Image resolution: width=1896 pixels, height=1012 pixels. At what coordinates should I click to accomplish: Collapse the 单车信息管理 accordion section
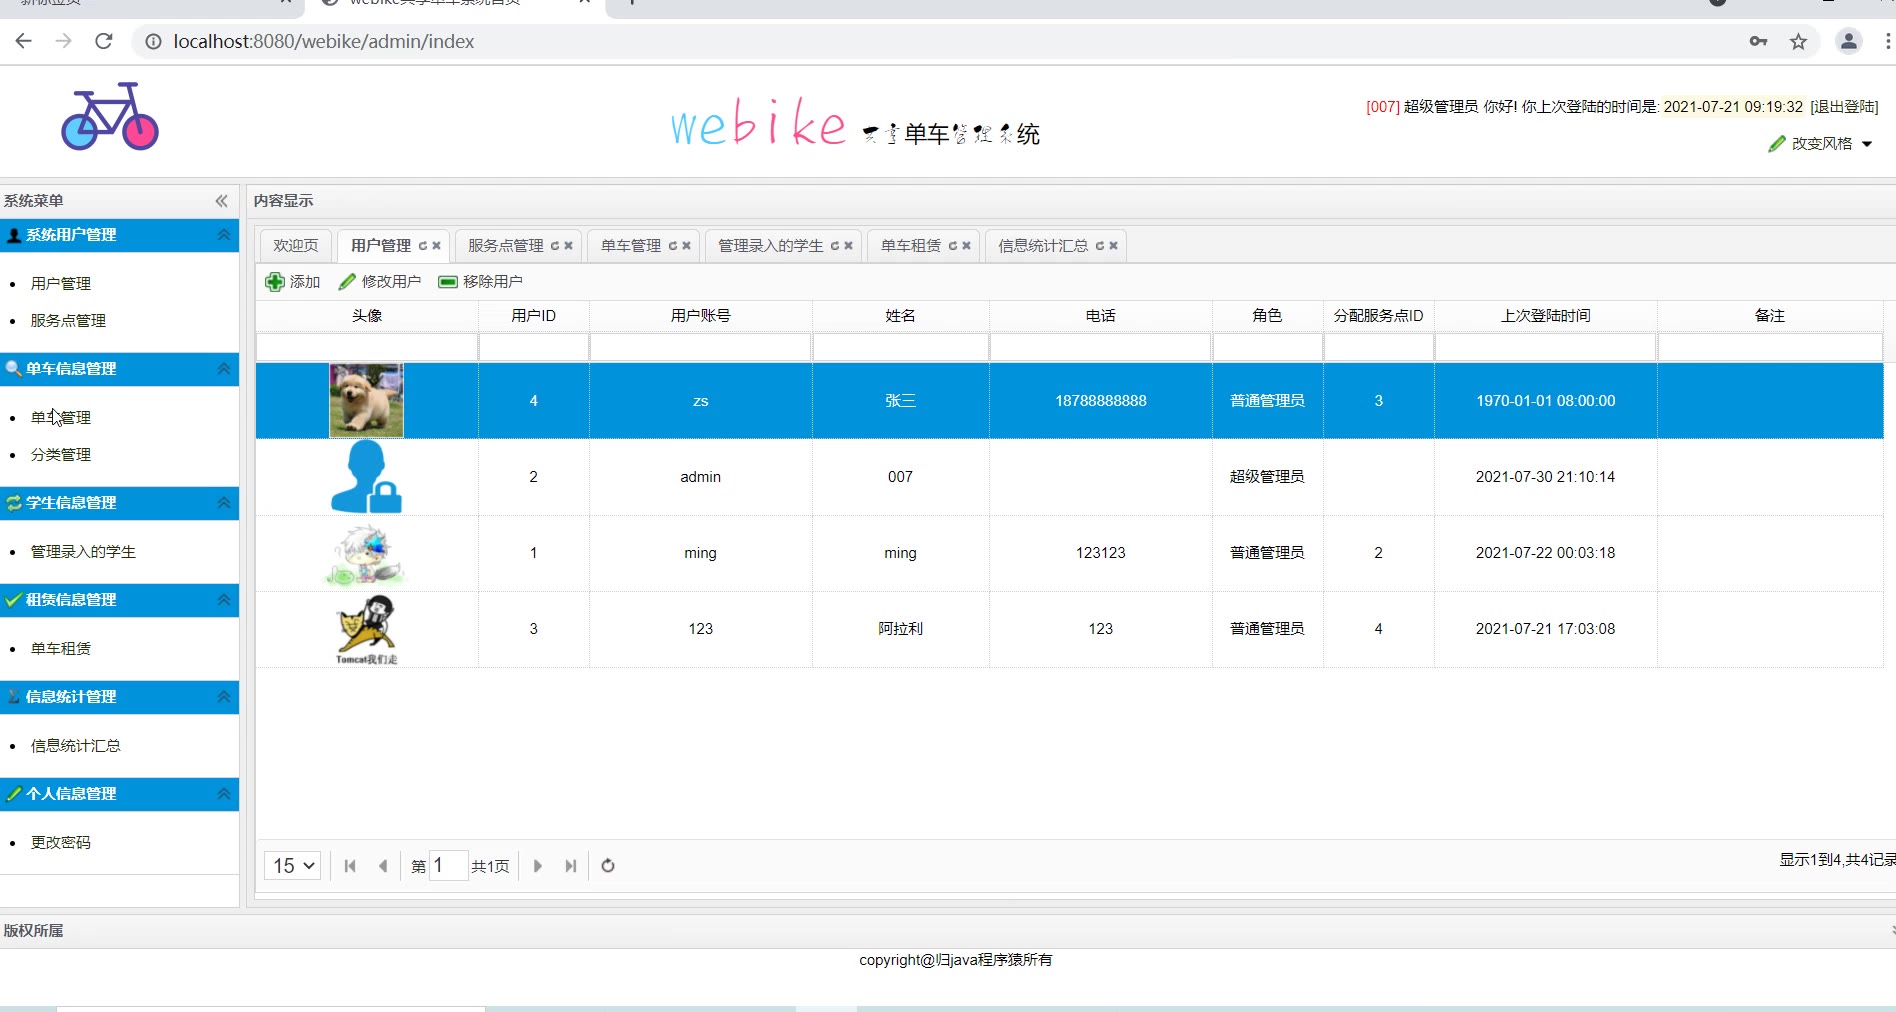pos(224,369)
